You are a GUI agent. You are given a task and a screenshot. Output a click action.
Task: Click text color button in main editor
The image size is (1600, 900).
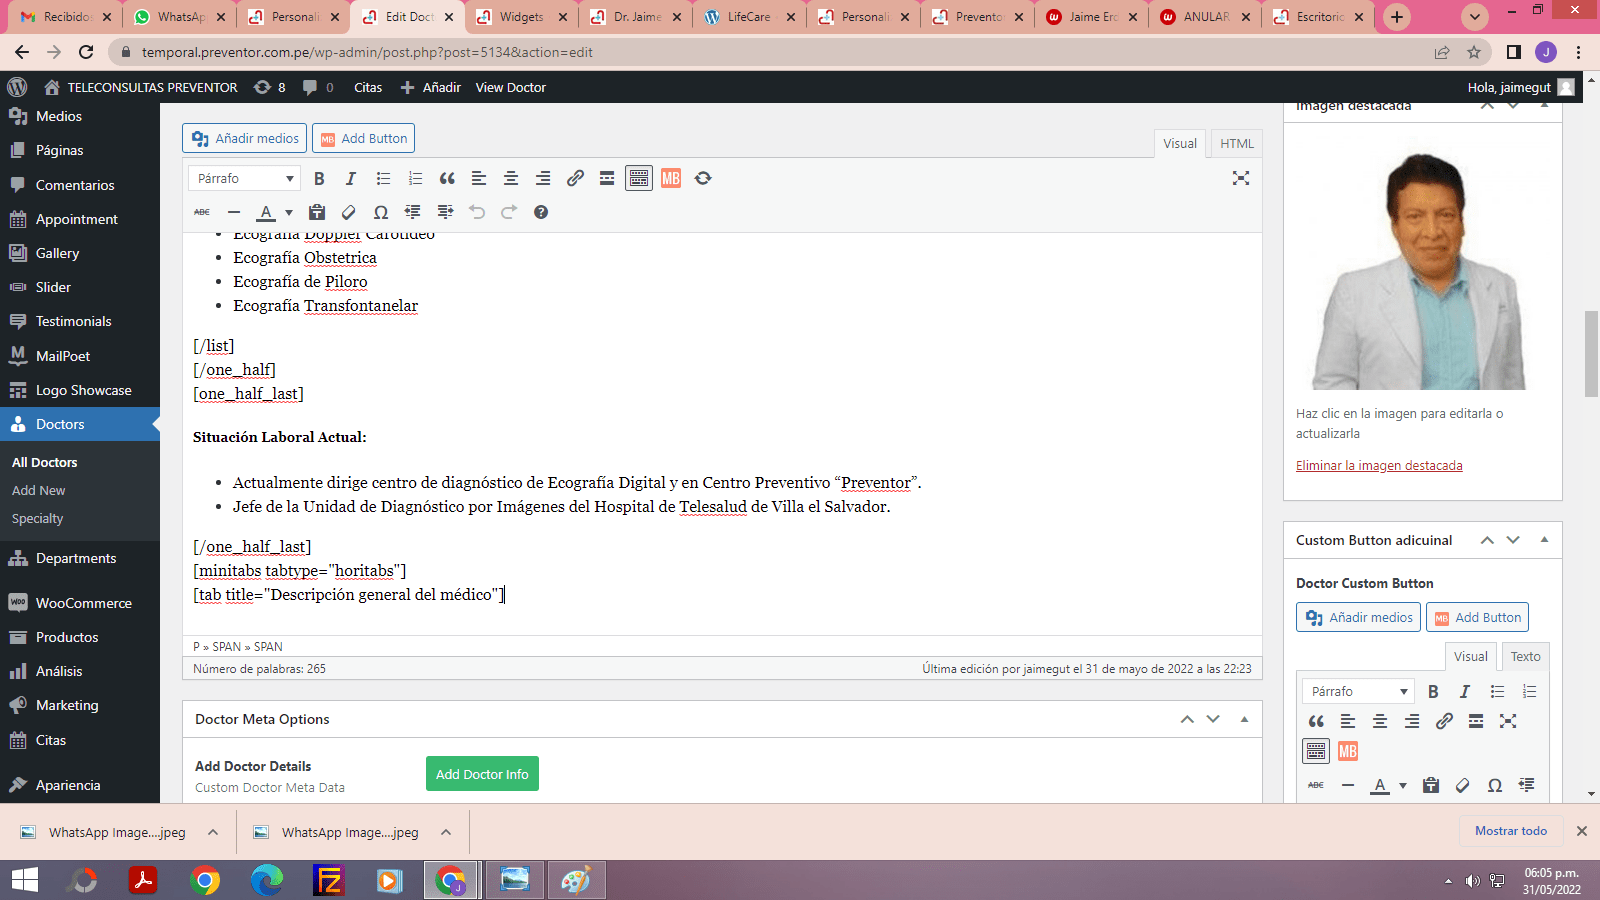pyautogui.click(x=266, y=212)
